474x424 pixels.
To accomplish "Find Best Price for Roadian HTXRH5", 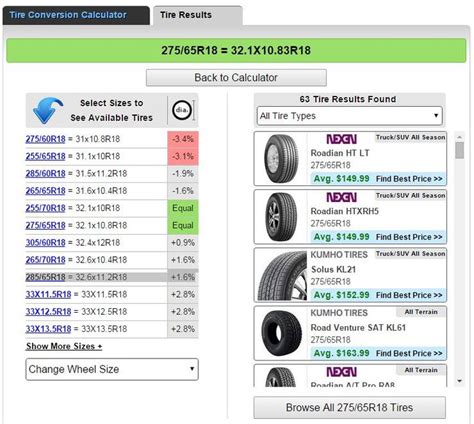I will pyautogui.click(x=409, y=237).
